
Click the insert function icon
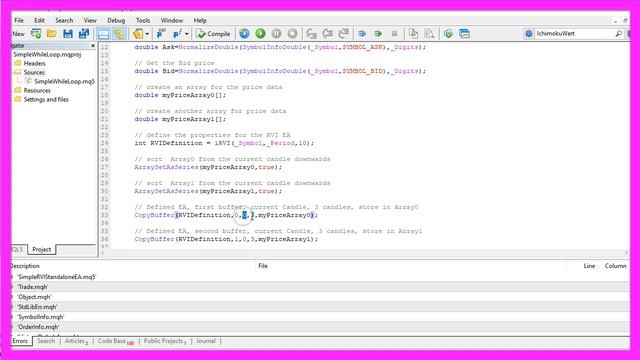(178, 34)
